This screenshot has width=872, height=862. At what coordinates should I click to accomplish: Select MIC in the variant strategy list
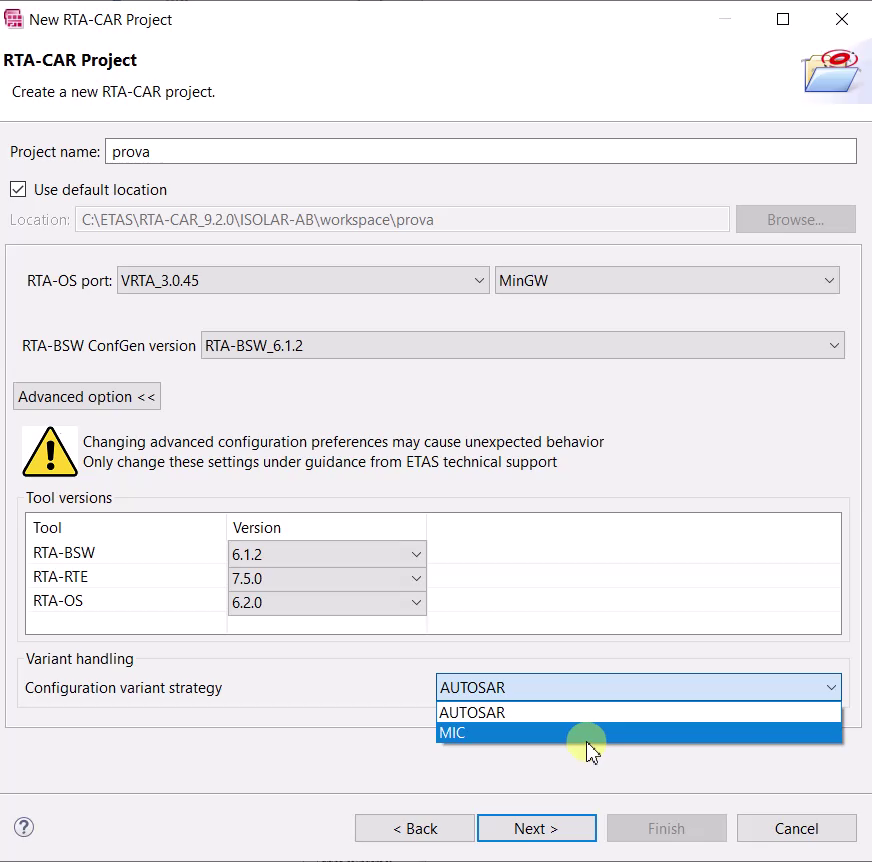coord(638,732)
